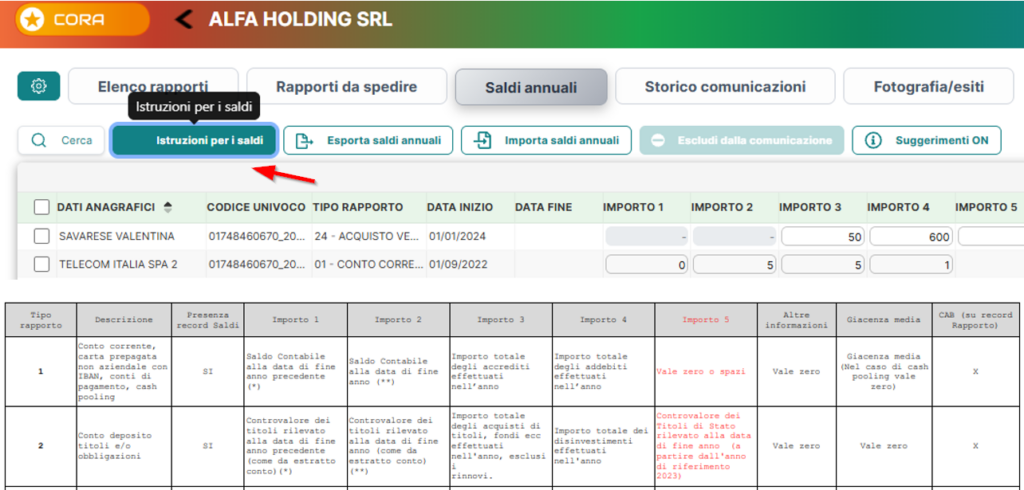Select the SAVARESE VALENTINA row checkbox
Image resolution: width=1024 pixels, height=490 pixels.
click(42, 236)
